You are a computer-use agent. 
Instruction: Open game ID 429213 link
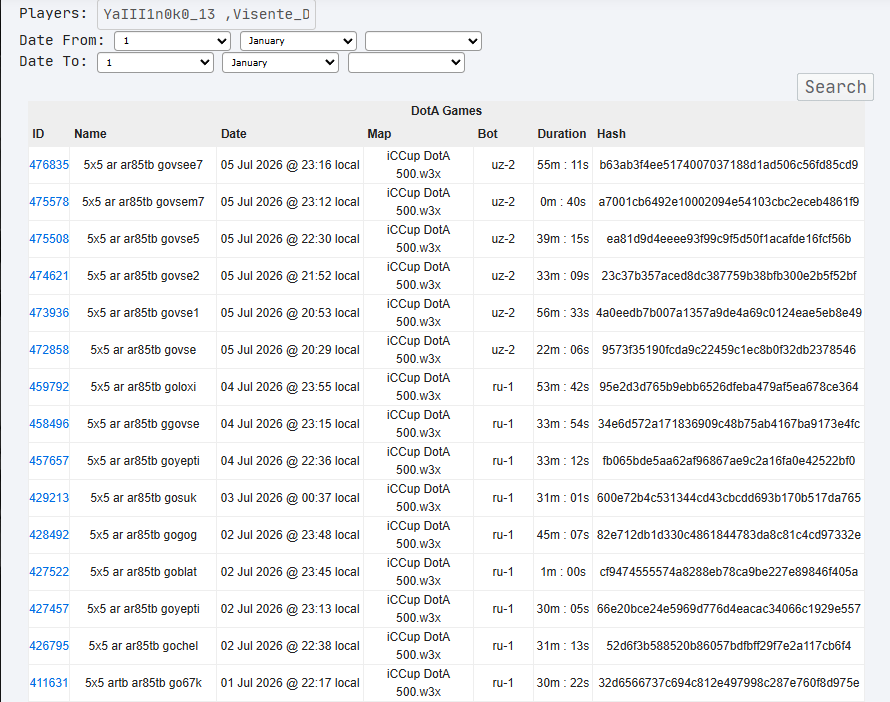pyautogui.click(x=49, y=498)
